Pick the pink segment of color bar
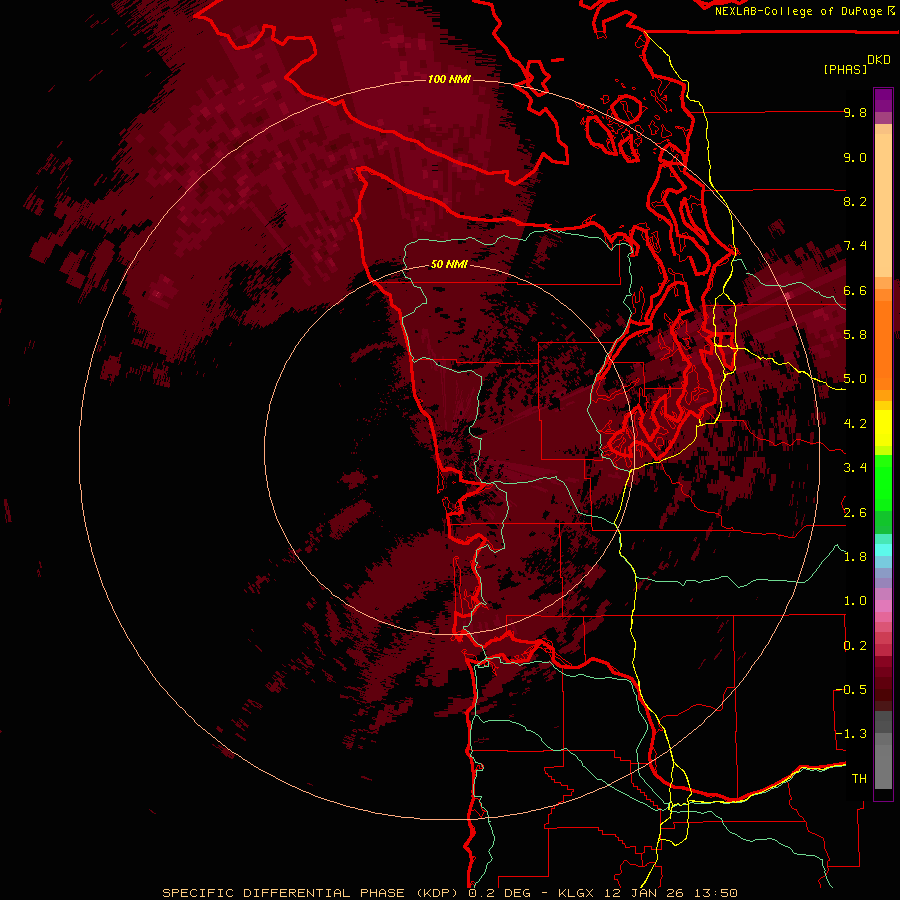 883,606
